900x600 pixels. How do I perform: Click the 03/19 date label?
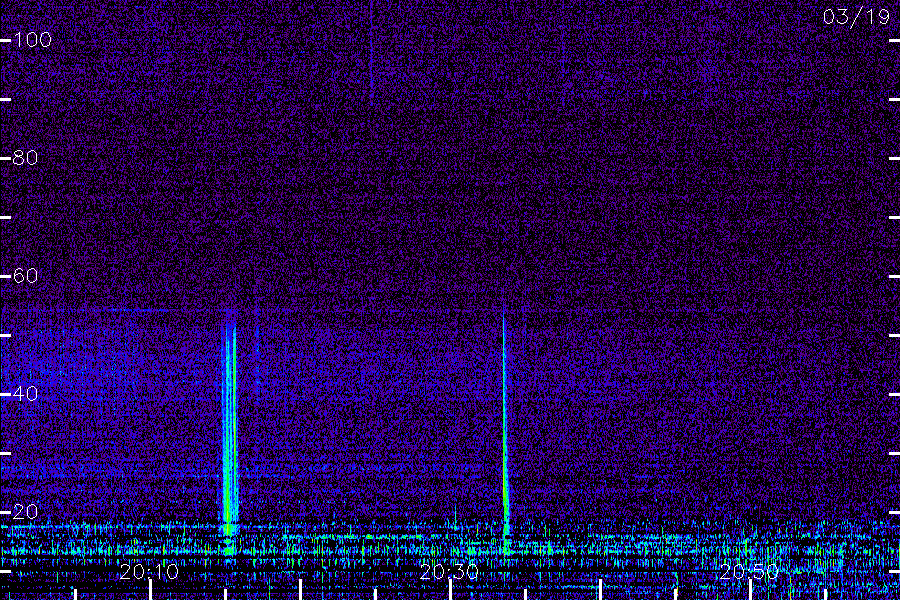click(x=856, y=17)
